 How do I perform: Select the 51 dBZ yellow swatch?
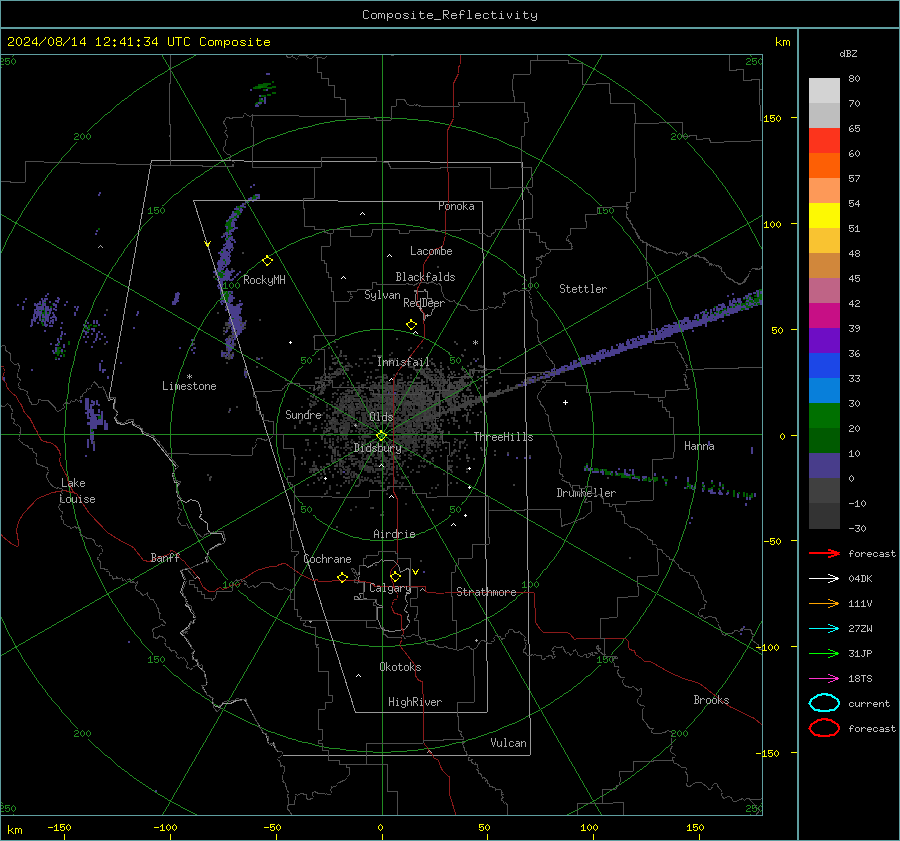(x=824, y=215)
